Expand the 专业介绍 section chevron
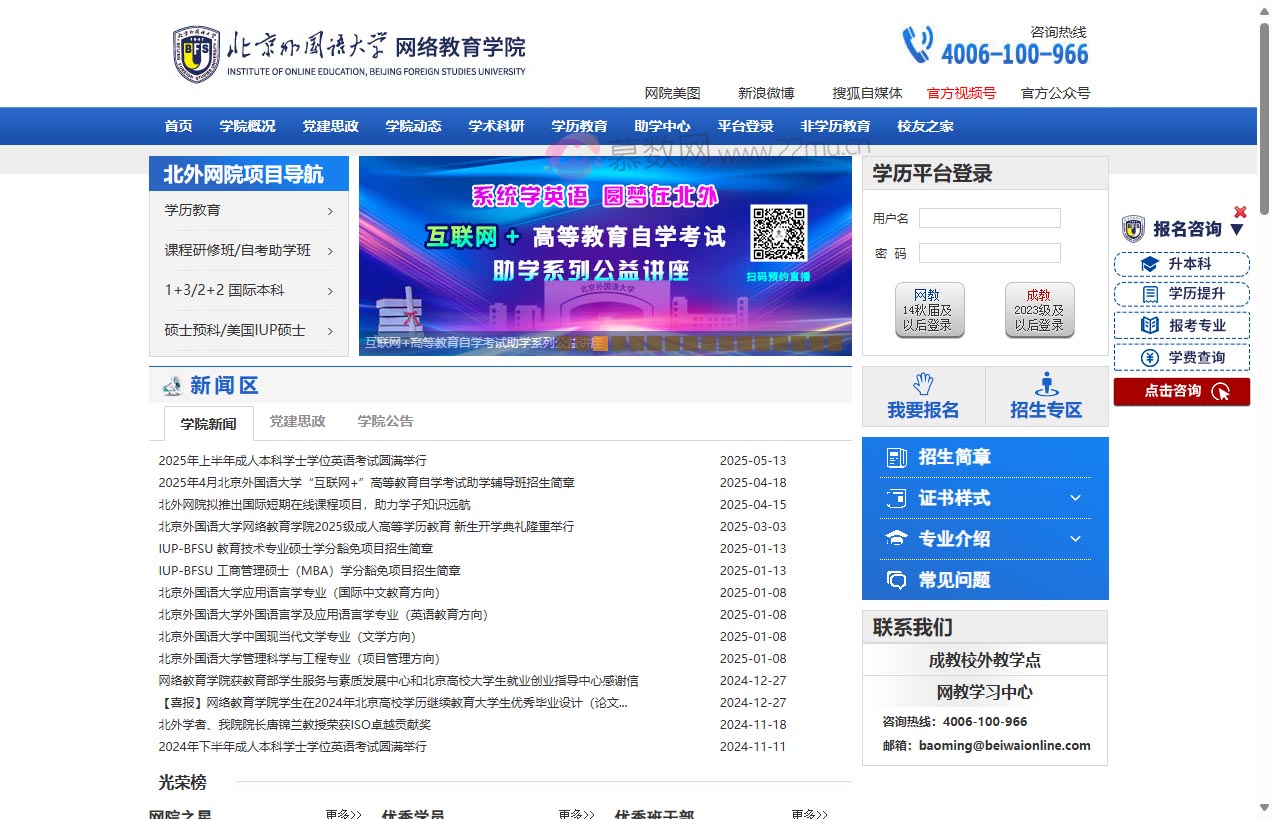1272x819 pixels. (x=1076, y=539)
